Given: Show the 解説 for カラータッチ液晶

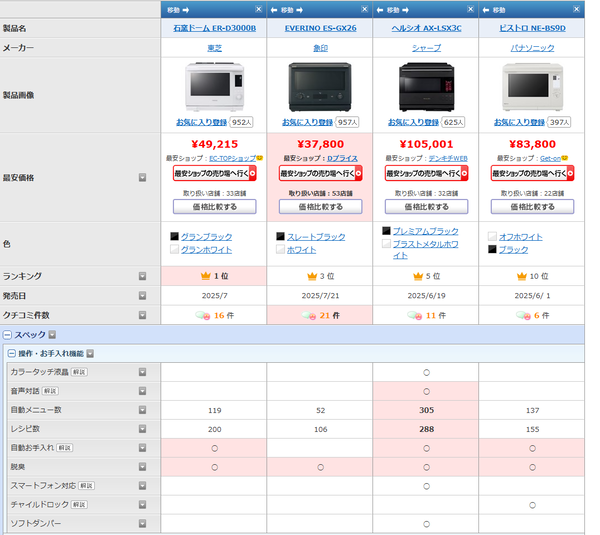Looking at the screenshot, I should tap(79, 372).
